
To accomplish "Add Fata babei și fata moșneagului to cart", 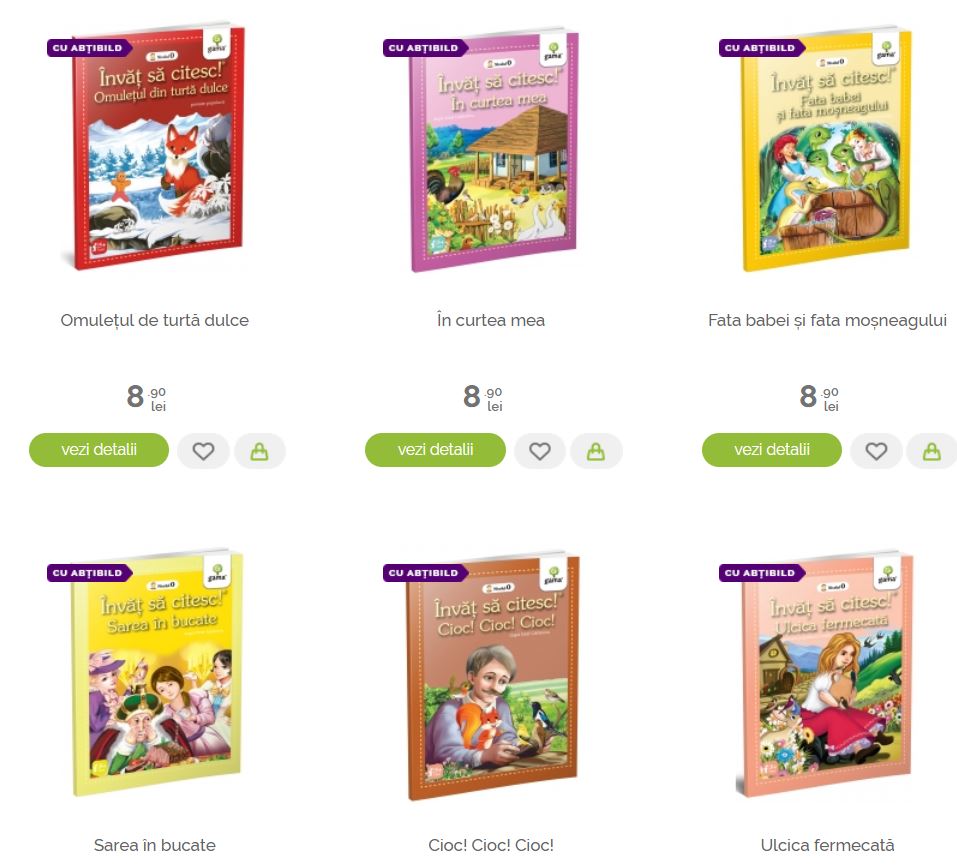I will (931, 451).
